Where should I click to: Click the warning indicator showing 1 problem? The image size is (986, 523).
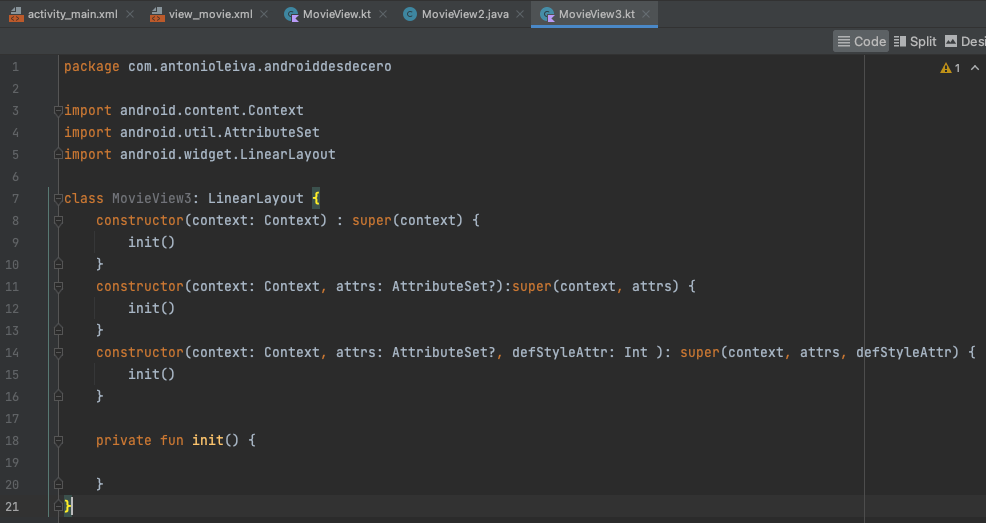(950, 68)
